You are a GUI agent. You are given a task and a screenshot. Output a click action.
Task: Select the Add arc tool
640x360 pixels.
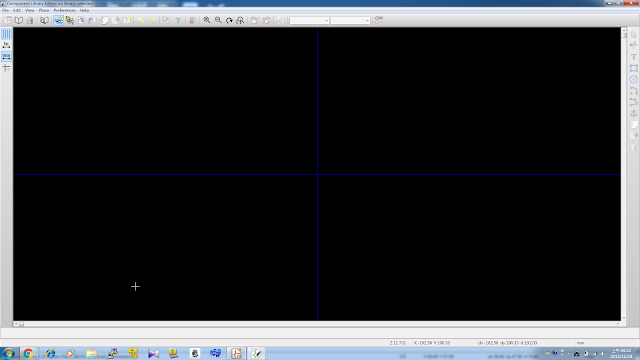point(633,91)
